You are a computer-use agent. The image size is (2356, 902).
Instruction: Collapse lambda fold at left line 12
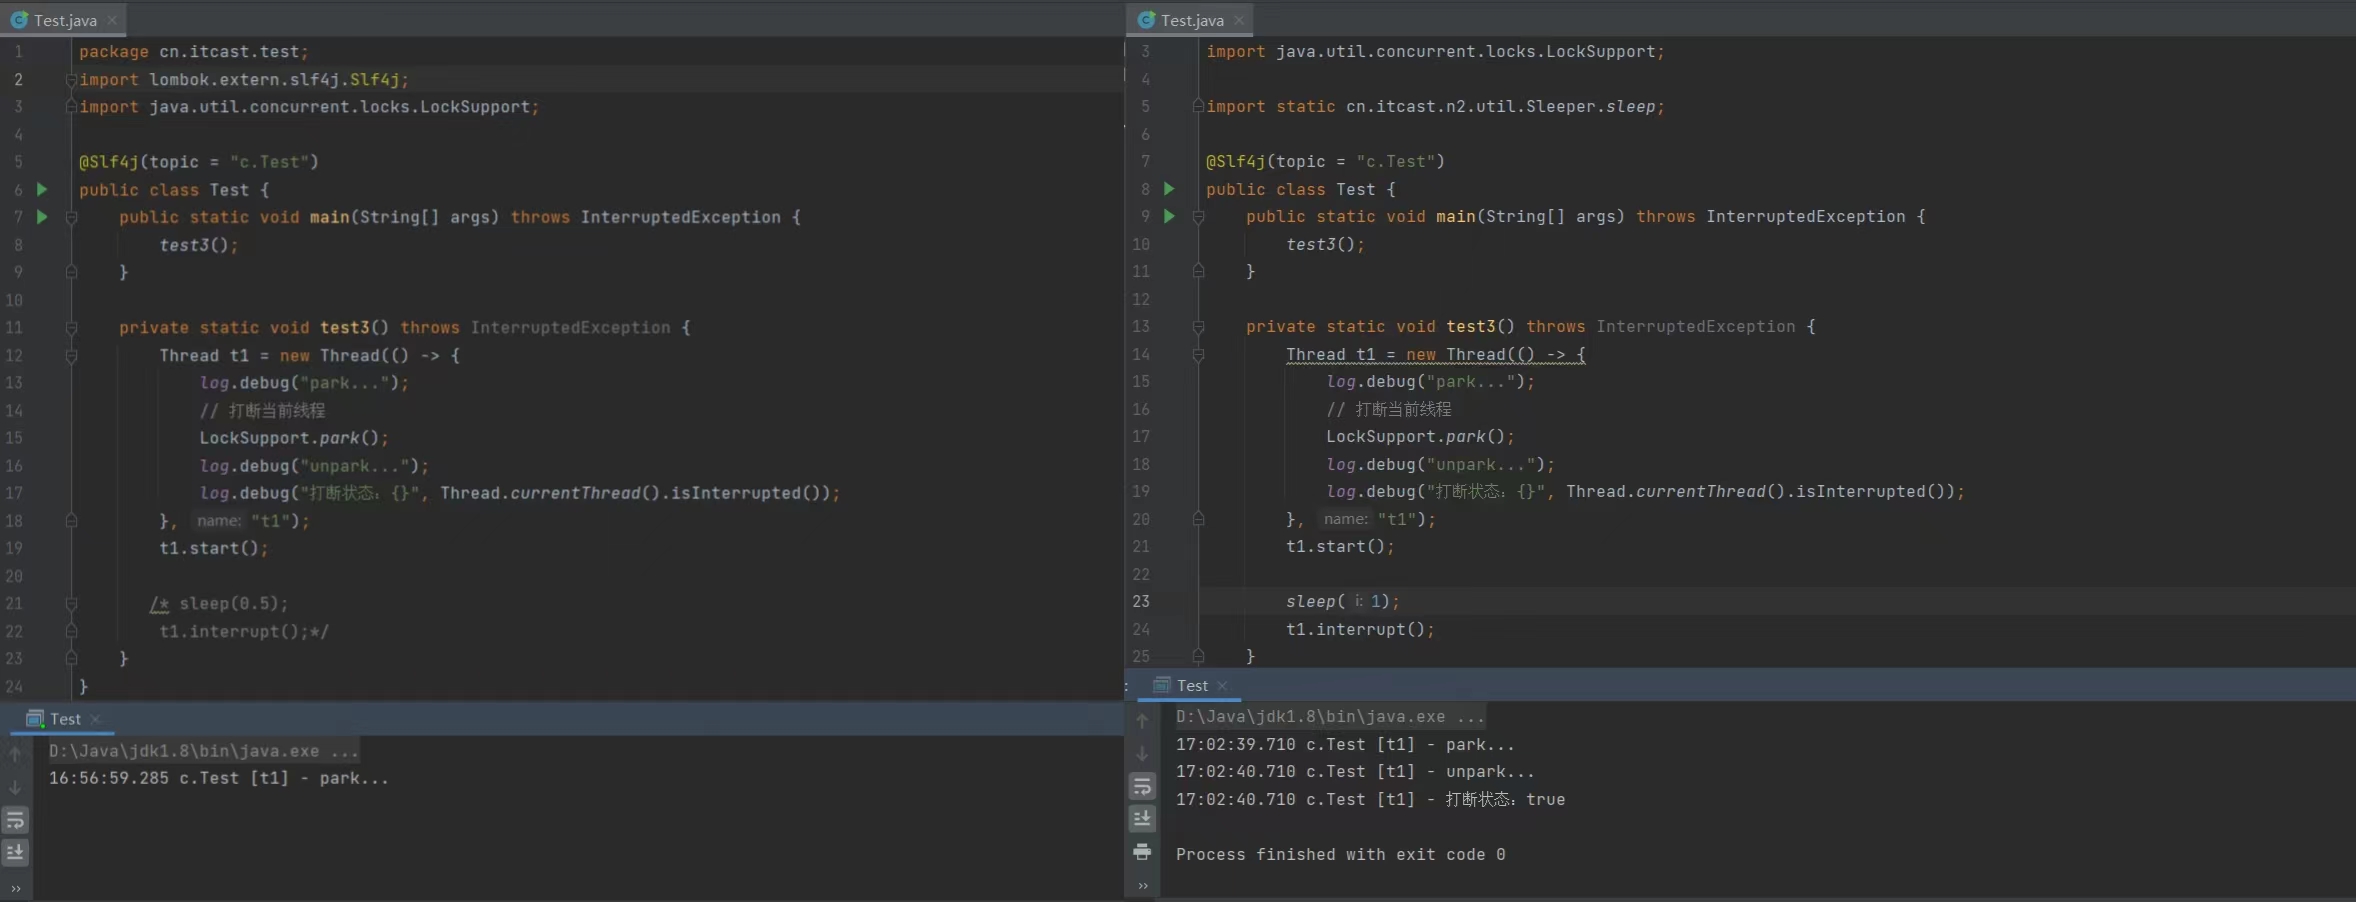tap(71, 355)
